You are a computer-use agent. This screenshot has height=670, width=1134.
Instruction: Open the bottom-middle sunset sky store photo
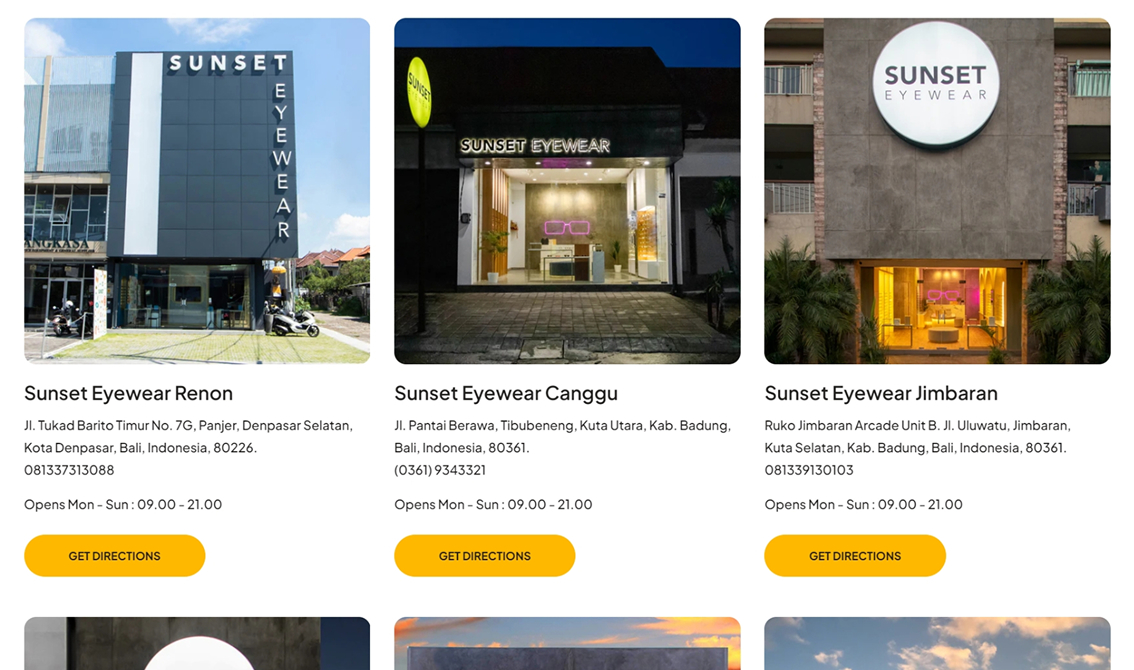point(567,643)
